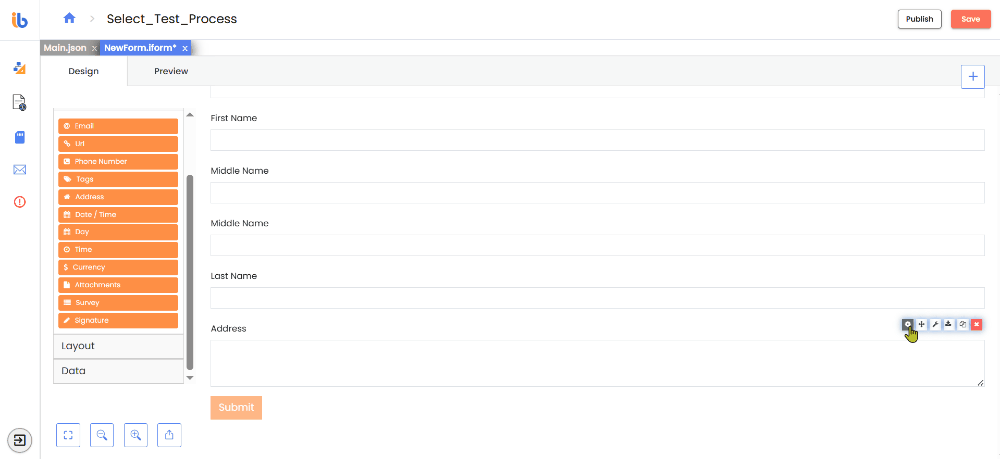Image resolution: width=1000 pixels, height=459 pixels.
Task: Switch to the Preview tab
Action: point(171,71)
